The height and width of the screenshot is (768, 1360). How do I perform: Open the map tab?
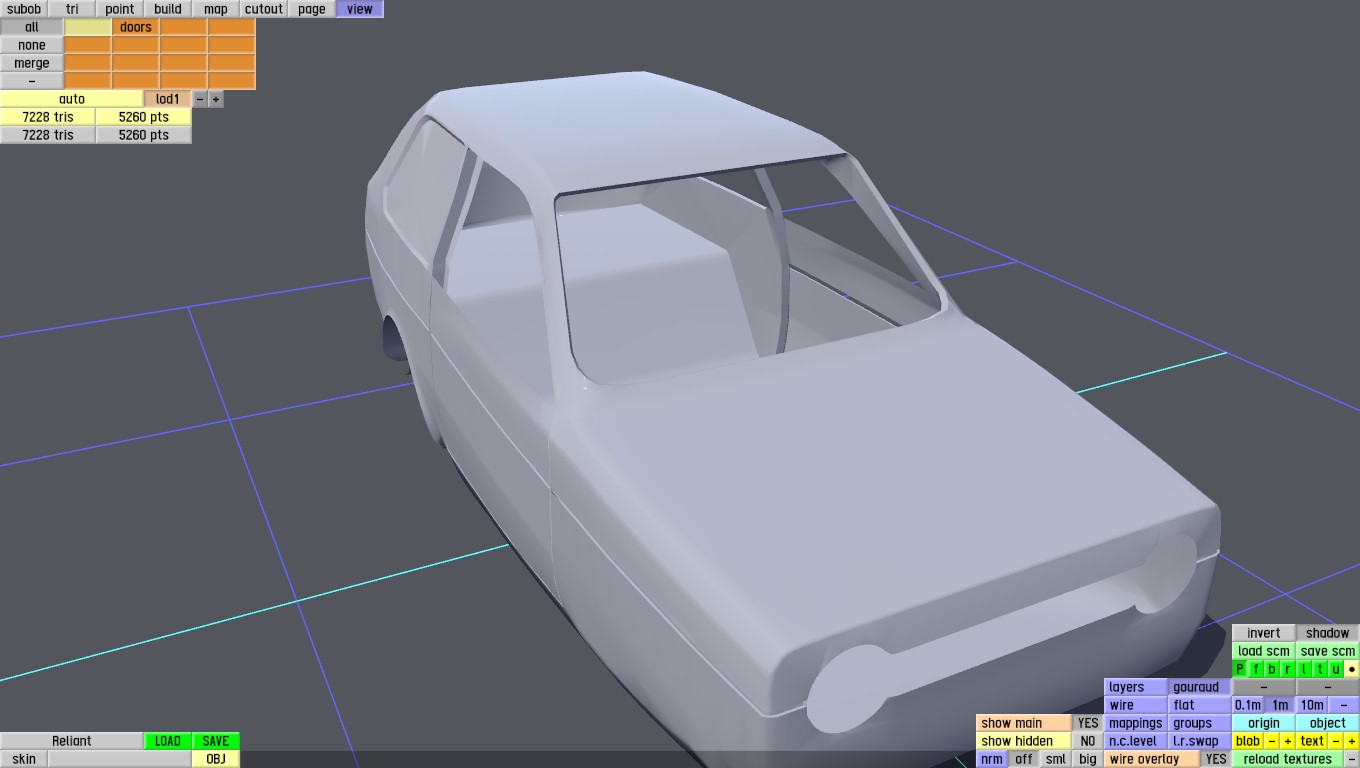coord(216,9)
